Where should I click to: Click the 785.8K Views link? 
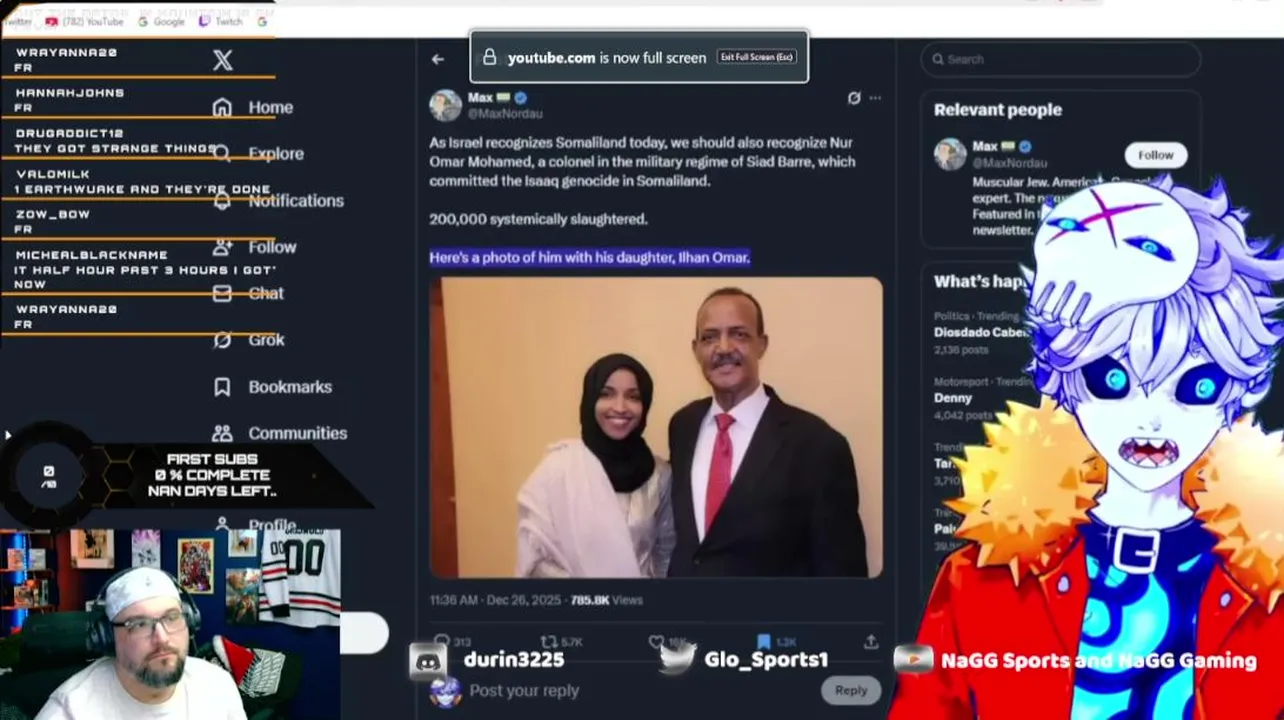click(x=607, y=600)
